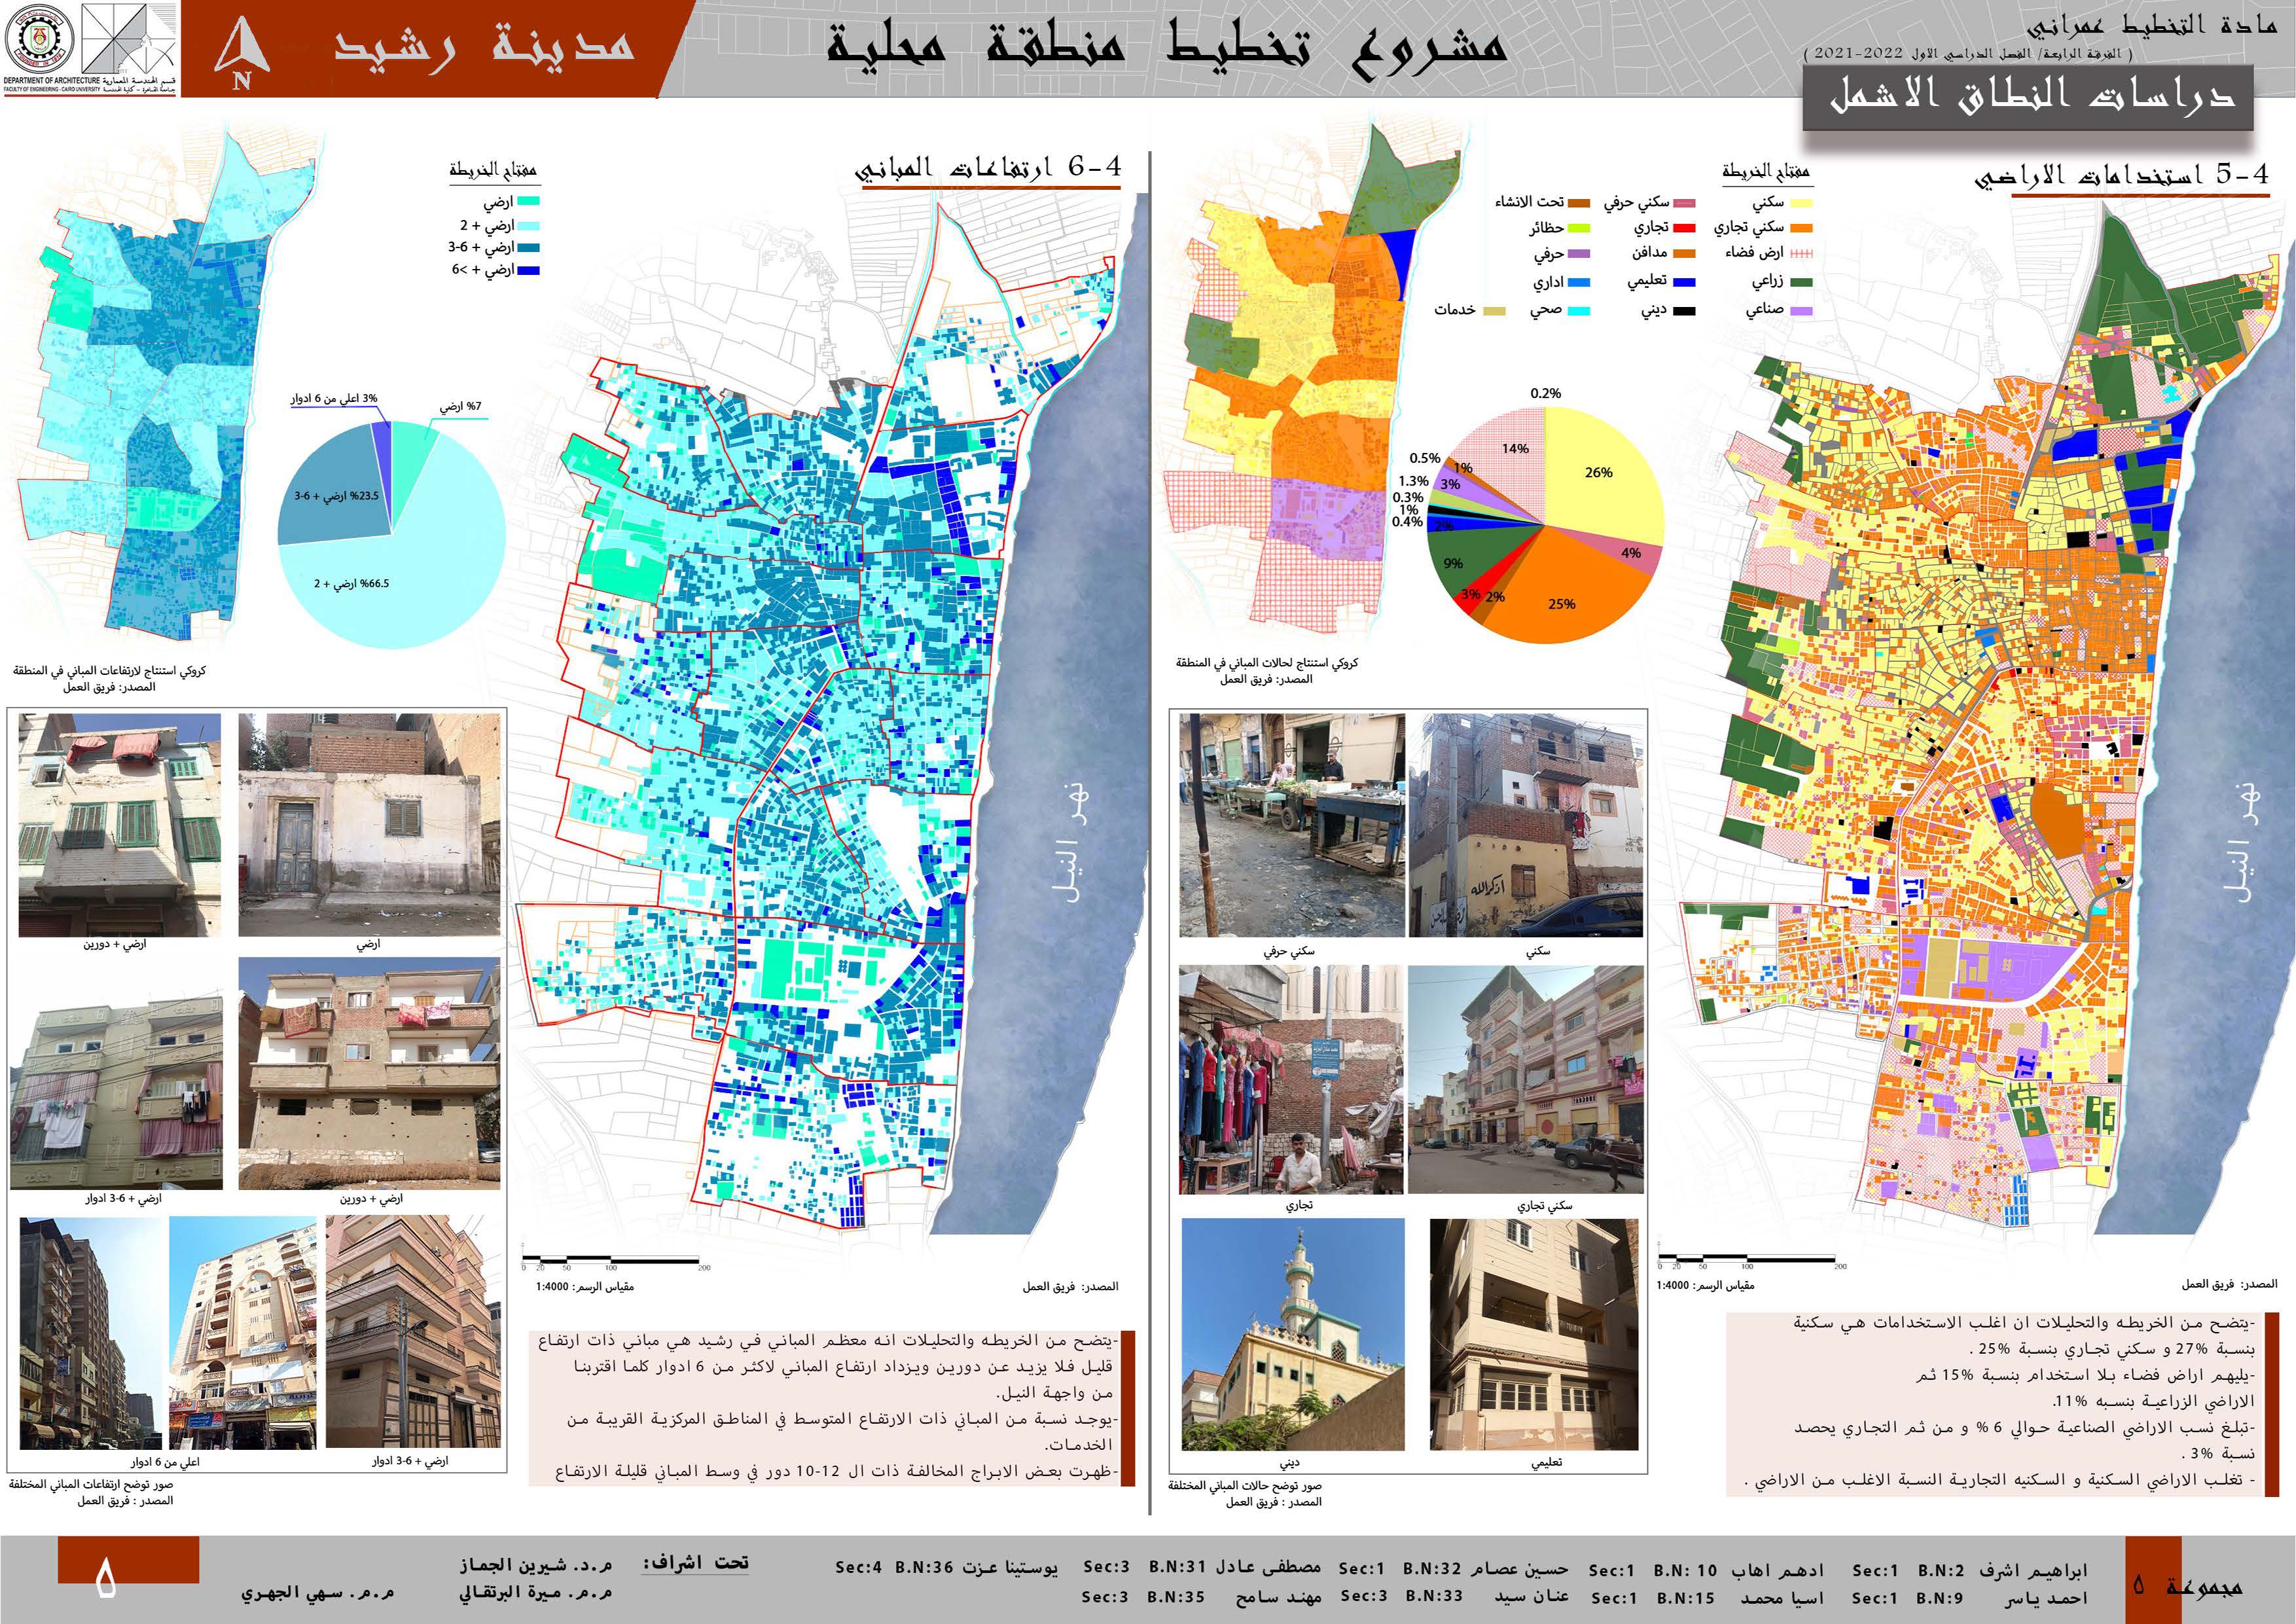This screenshot has width=2296, height=1624.
Task: Click the darkest blue ارضي + >6 swatch
Action: click(x=528, y=270)
